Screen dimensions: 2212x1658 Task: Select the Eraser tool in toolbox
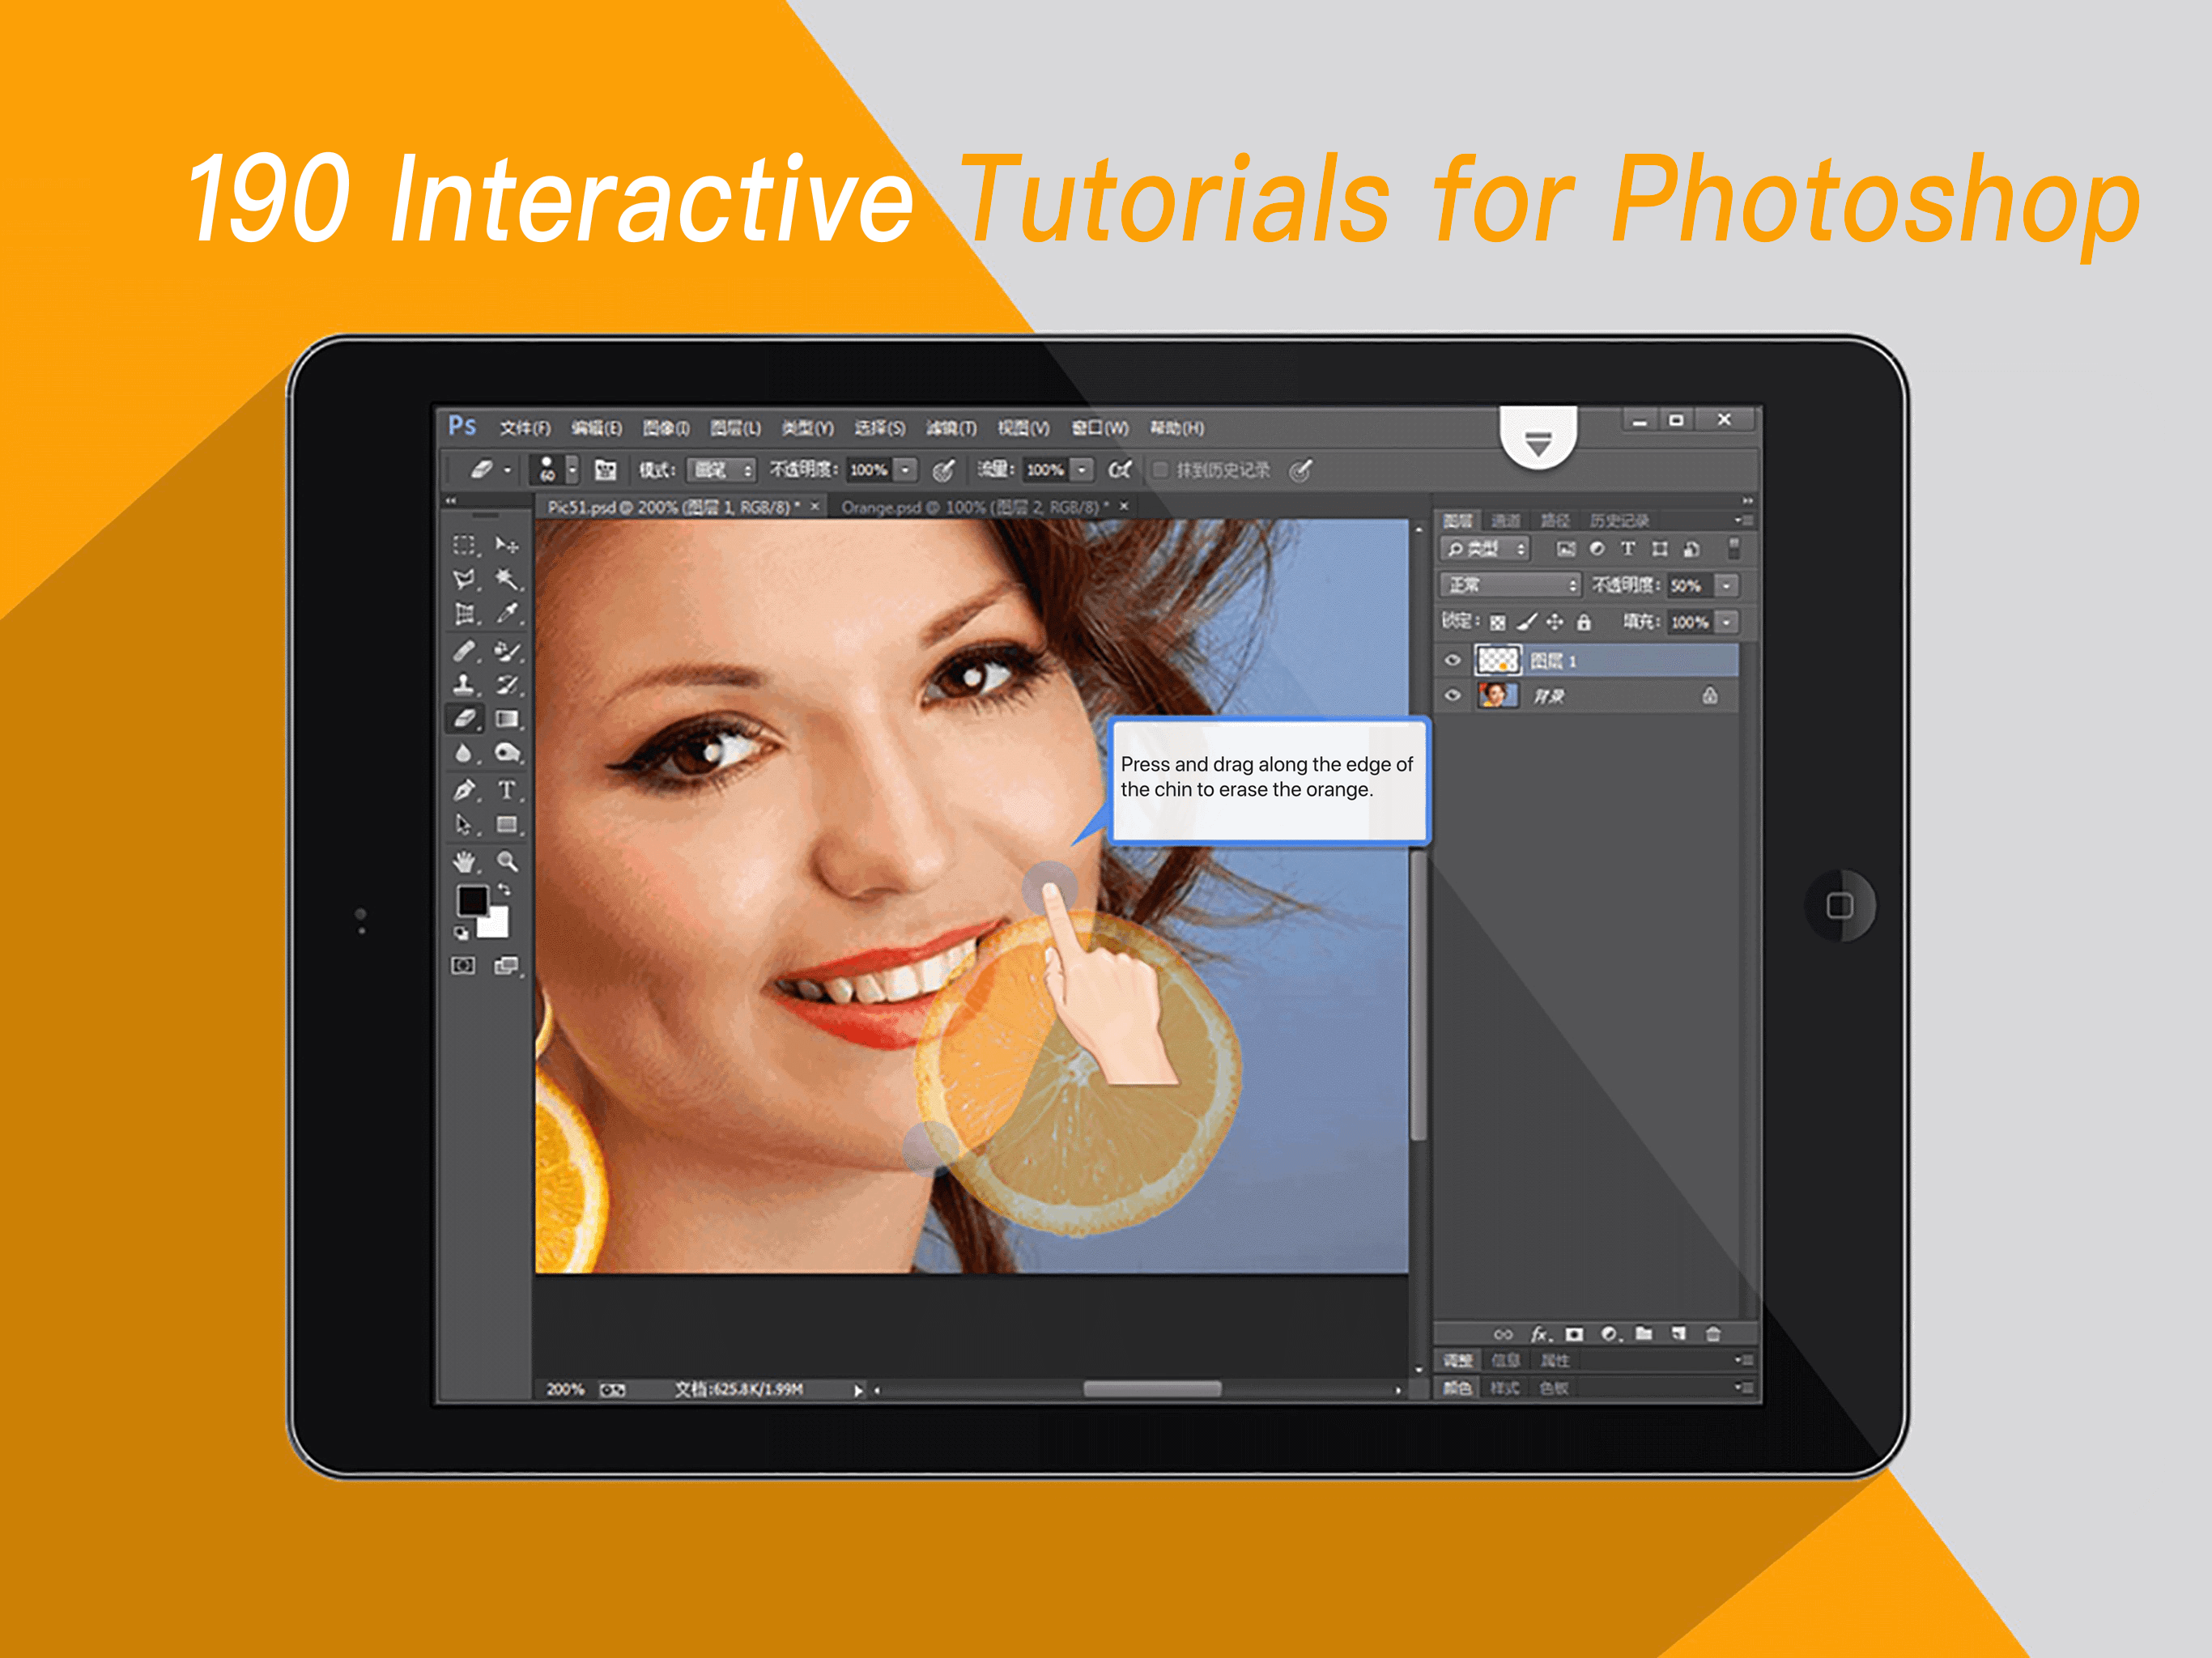pos(465,718)
